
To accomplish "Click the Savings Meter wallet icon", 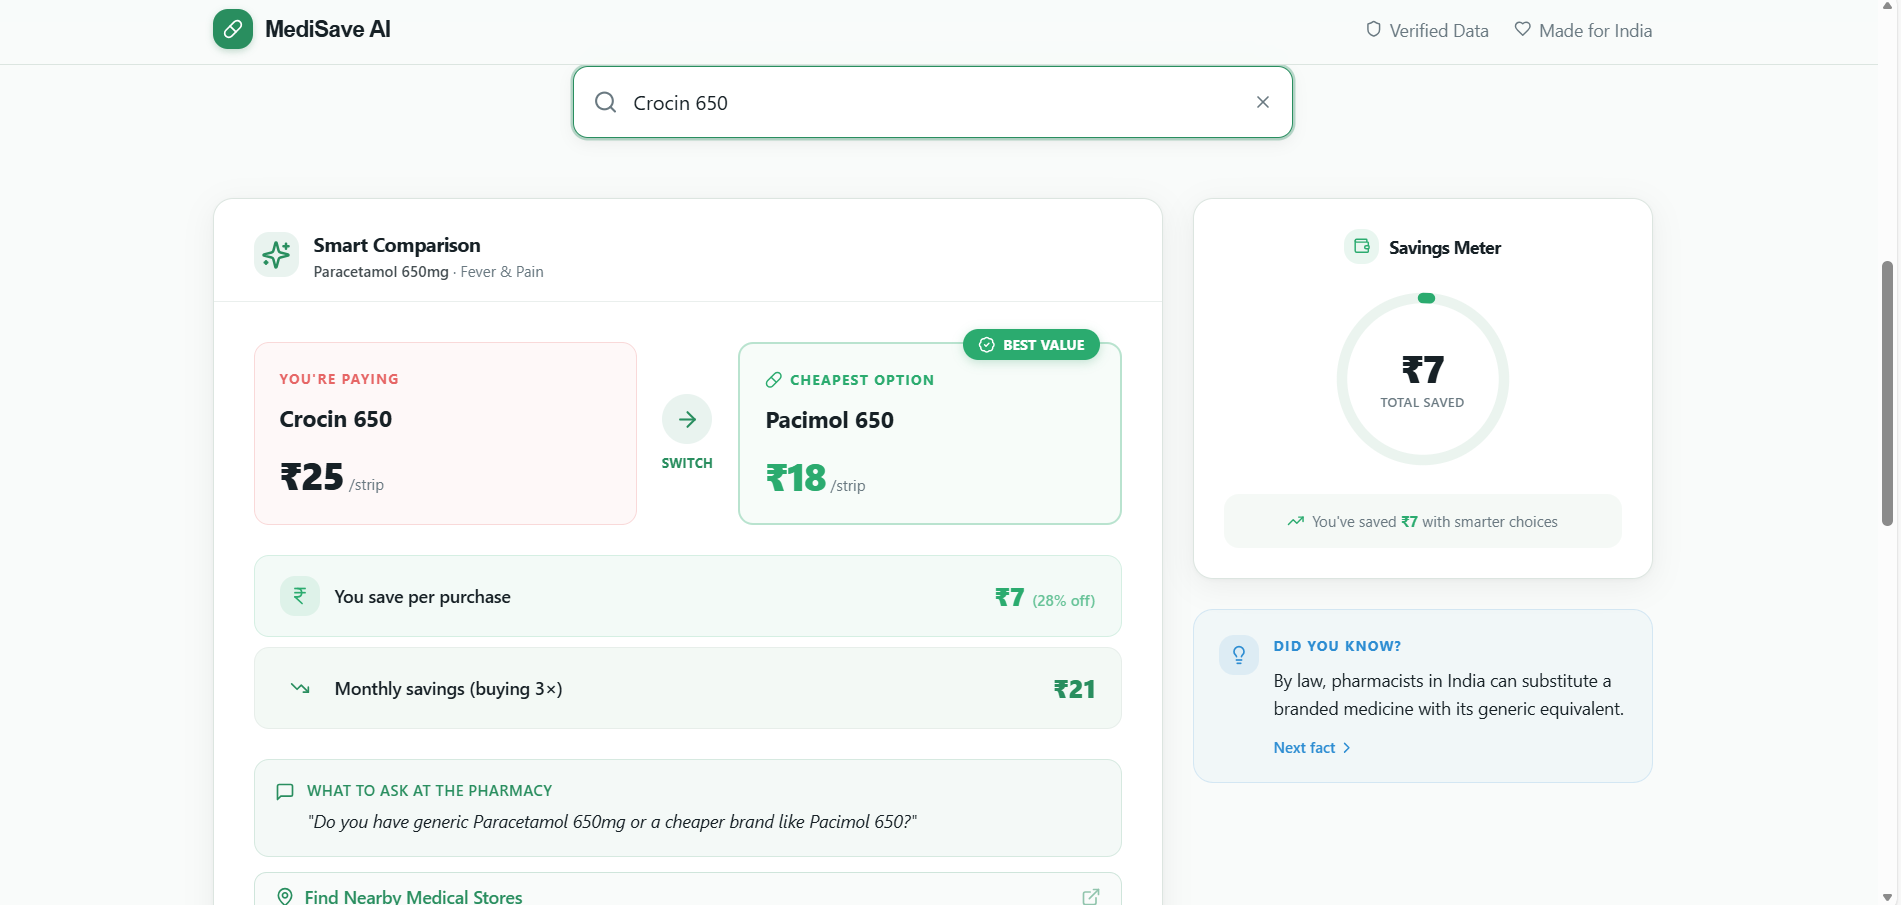I will tap(1362, 246).
